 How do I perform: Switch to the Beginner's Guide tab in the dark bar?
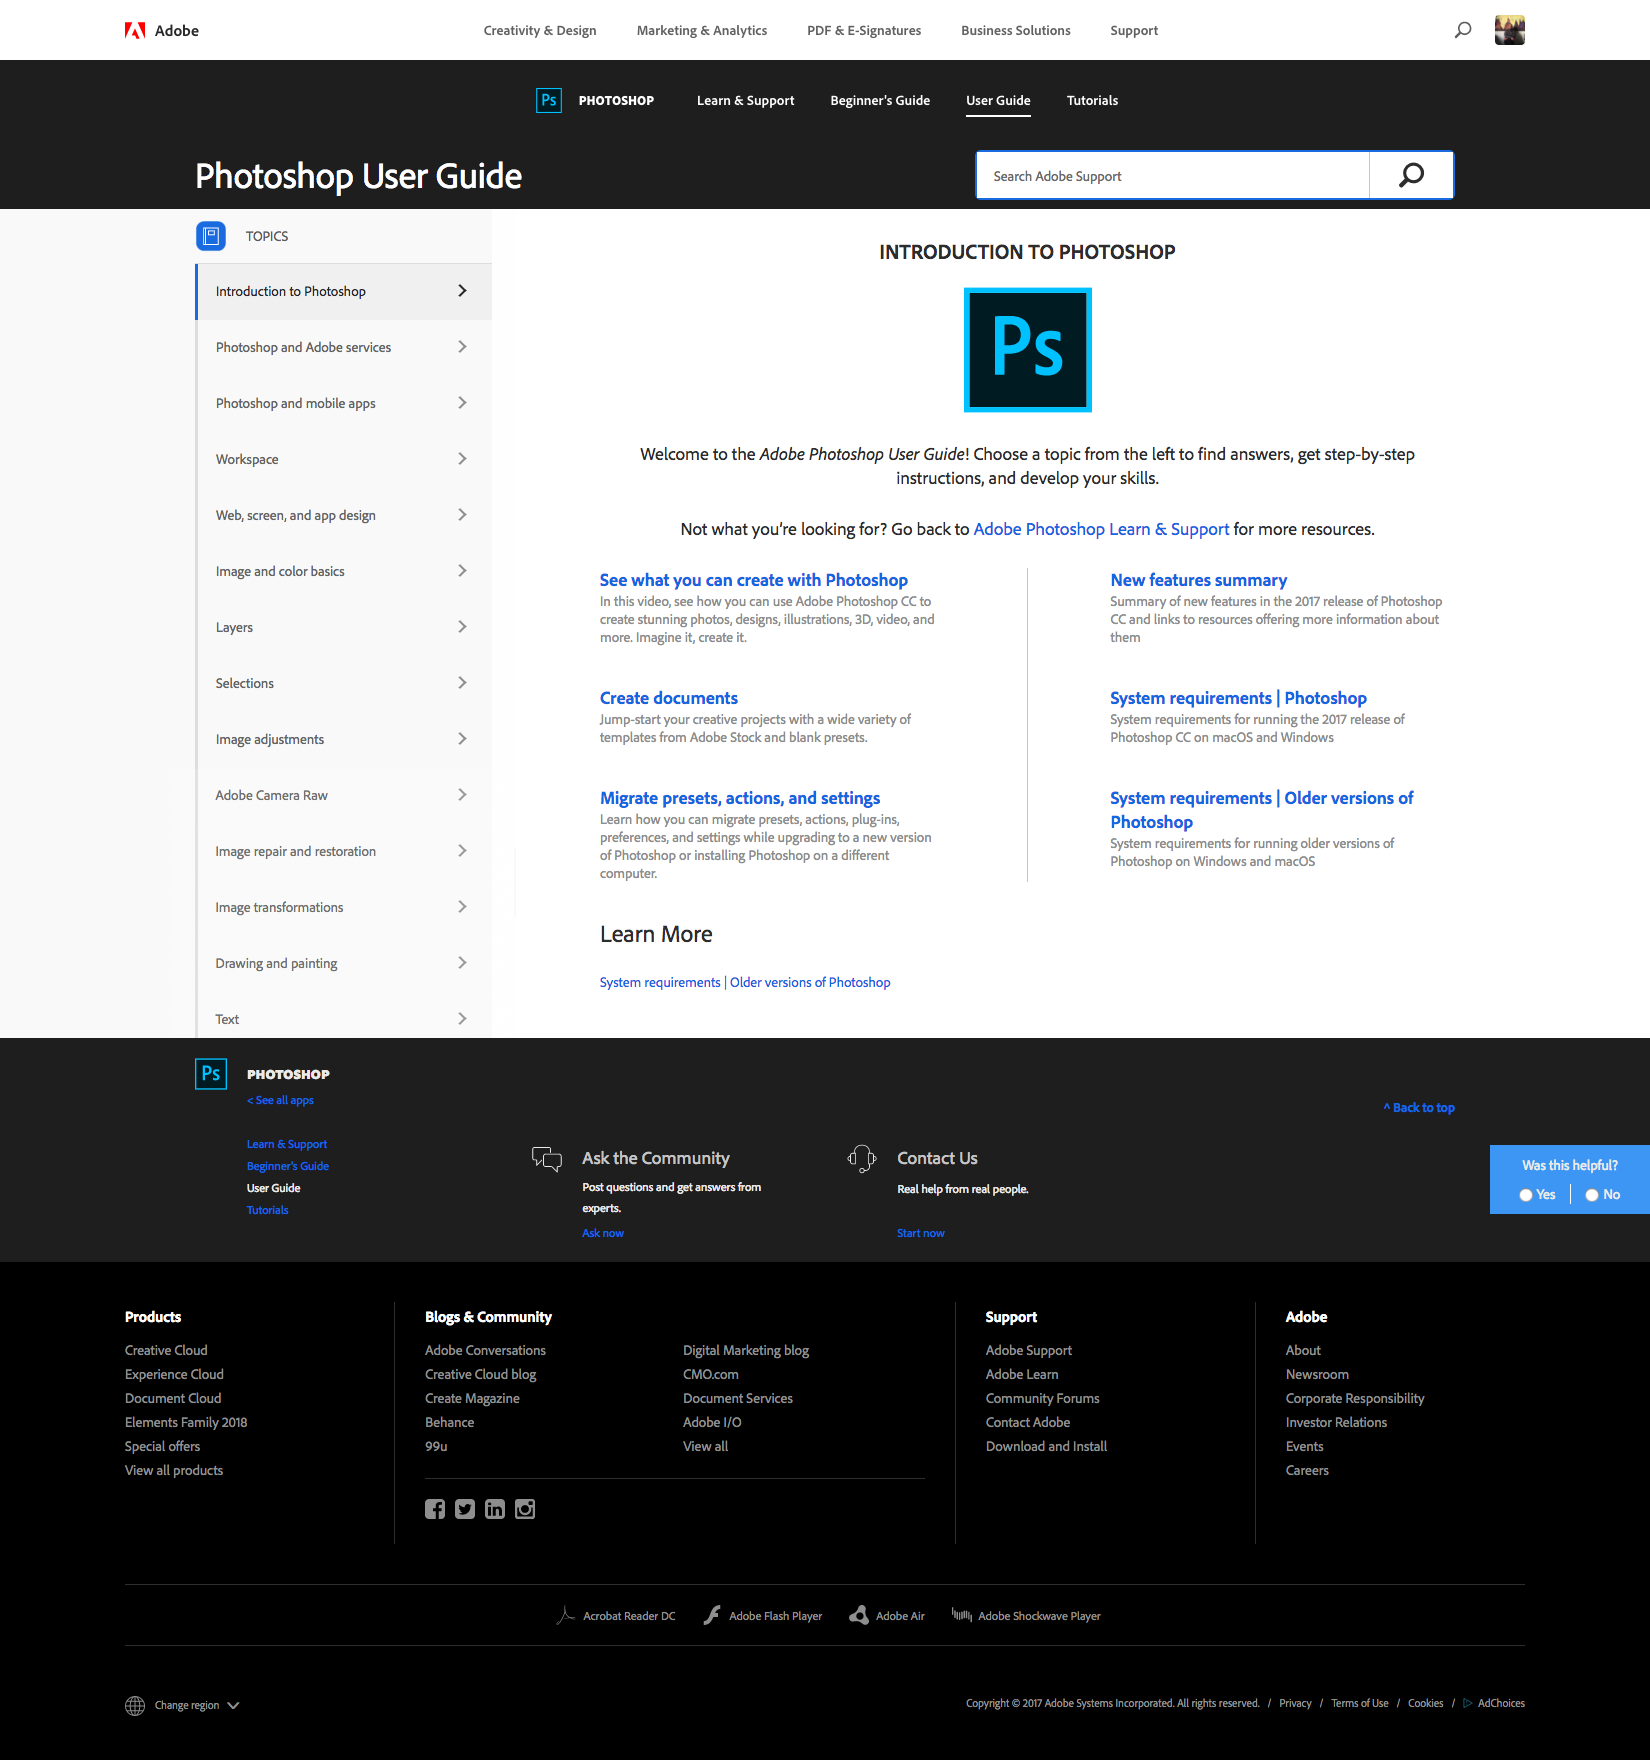click(x=880, y=100)
